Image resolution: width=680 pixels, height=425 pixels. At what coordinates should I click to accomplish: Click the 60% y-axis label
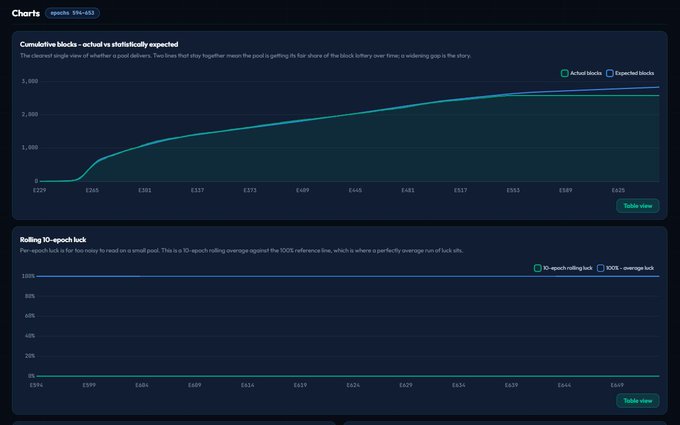click(30, 316)
